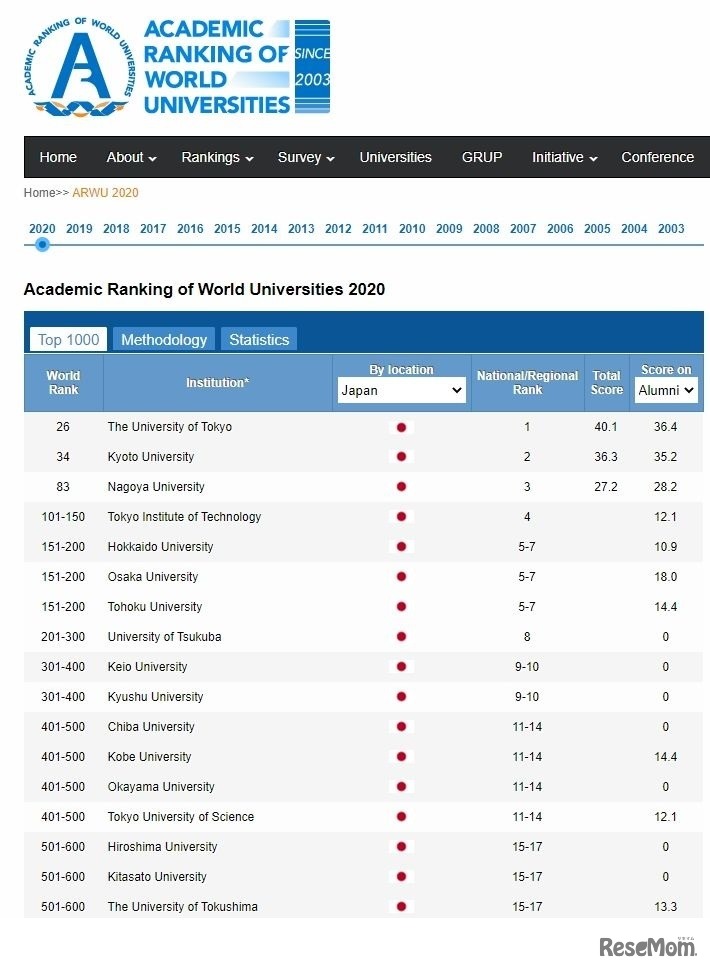Click alumni score 13.3 for Tokushima
The image size is (710, 970).
(x=665, y=907)
